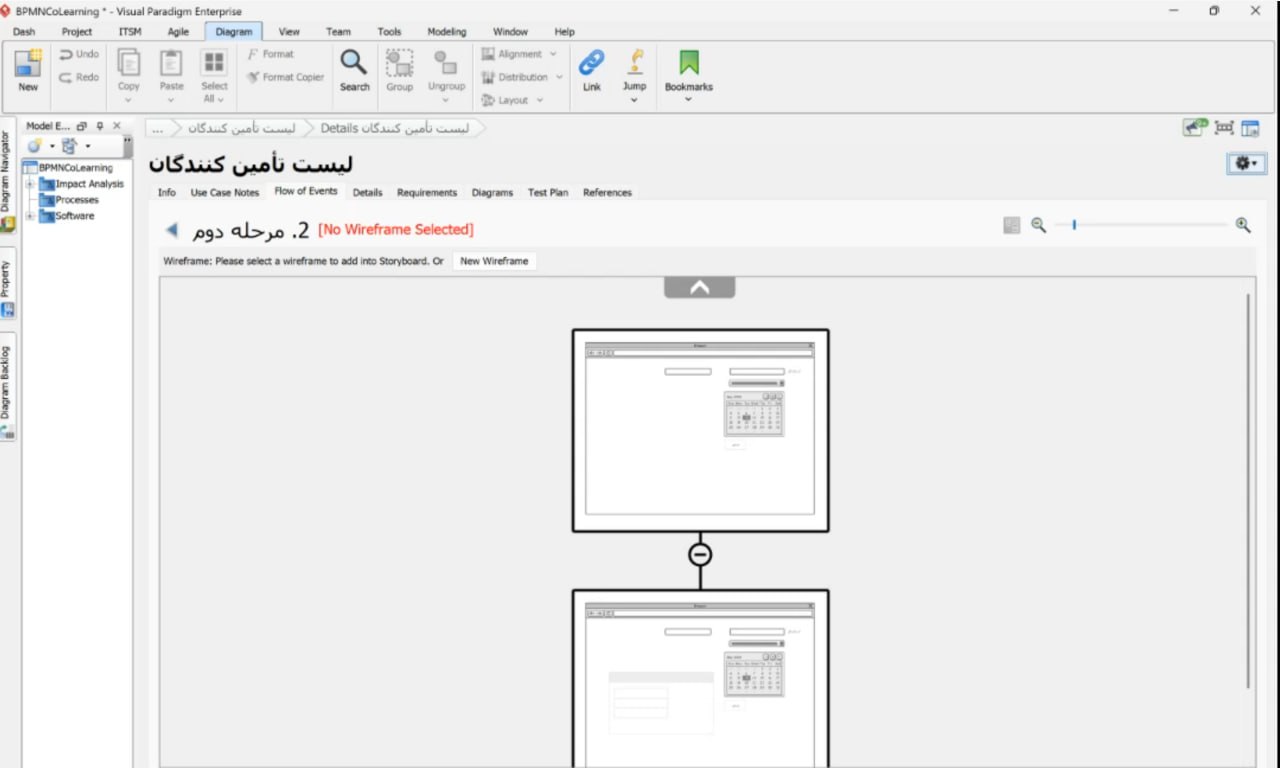This screenshot has height=768, width=1280.
Task: Click the New Wireframe button
Action: point(494,261)
